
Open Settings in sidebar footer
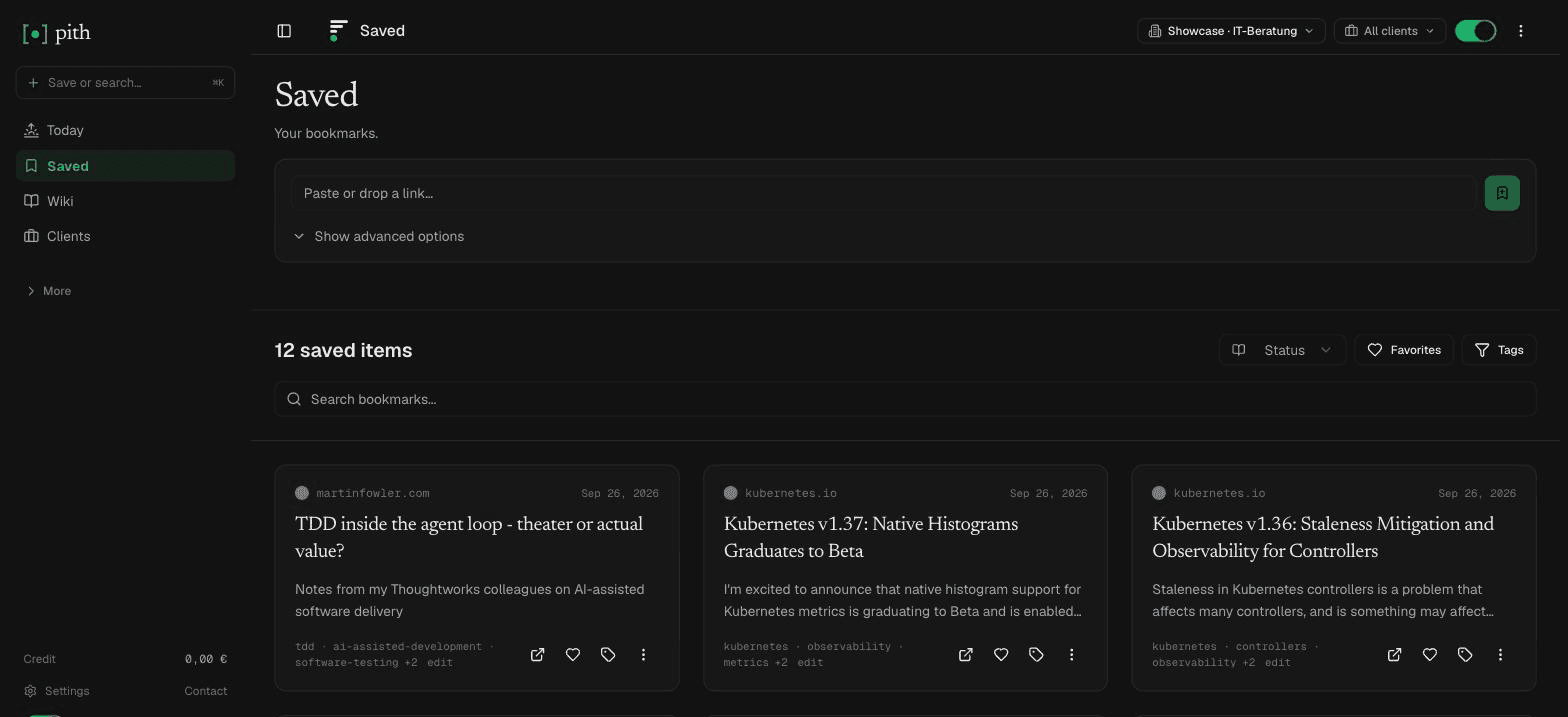coord(57,691)
